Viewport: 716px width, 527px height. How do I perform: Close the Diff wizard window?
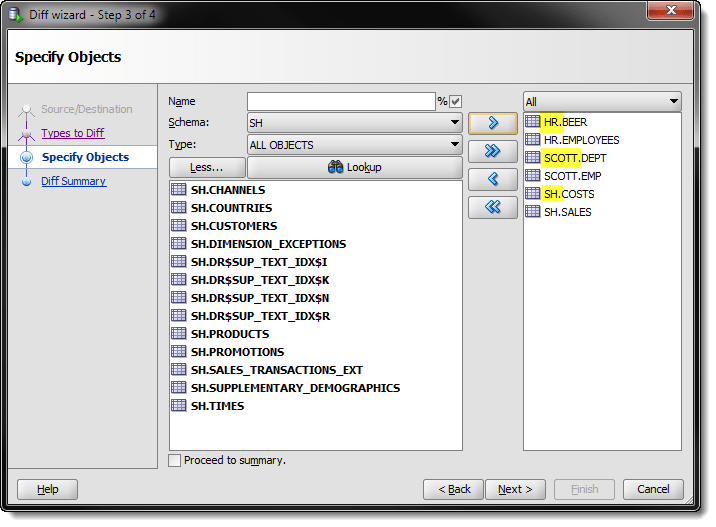(670, 10)
